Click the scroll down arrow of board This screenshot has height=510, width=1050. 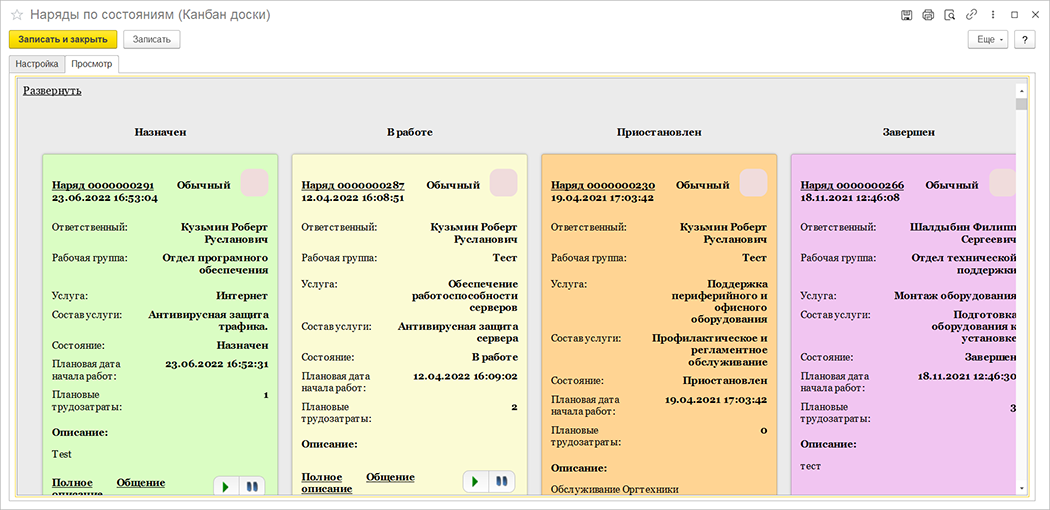click(x=1021, y=487)
